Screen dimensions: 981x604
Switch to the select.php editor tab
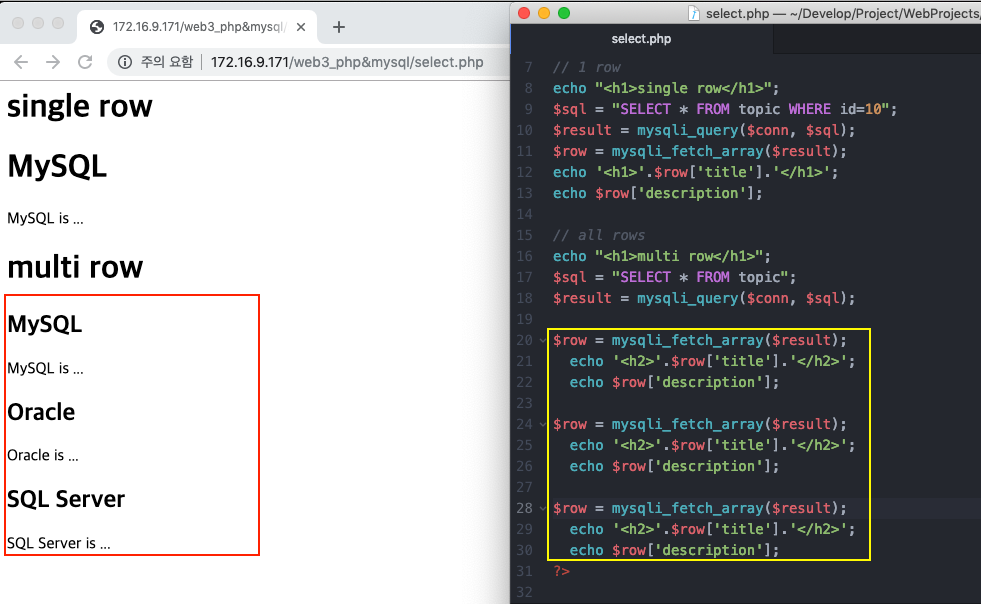[641, 39]
